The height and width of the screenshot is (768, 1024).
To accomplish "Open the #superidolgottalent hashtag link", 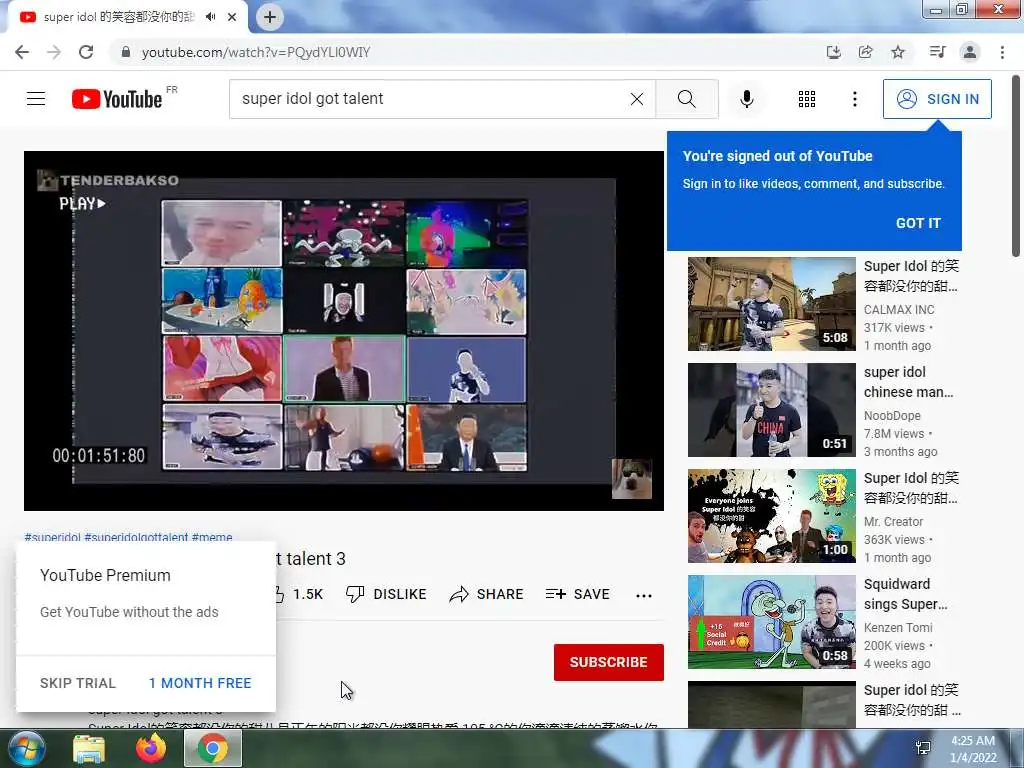I will click(x=136, y=537).
